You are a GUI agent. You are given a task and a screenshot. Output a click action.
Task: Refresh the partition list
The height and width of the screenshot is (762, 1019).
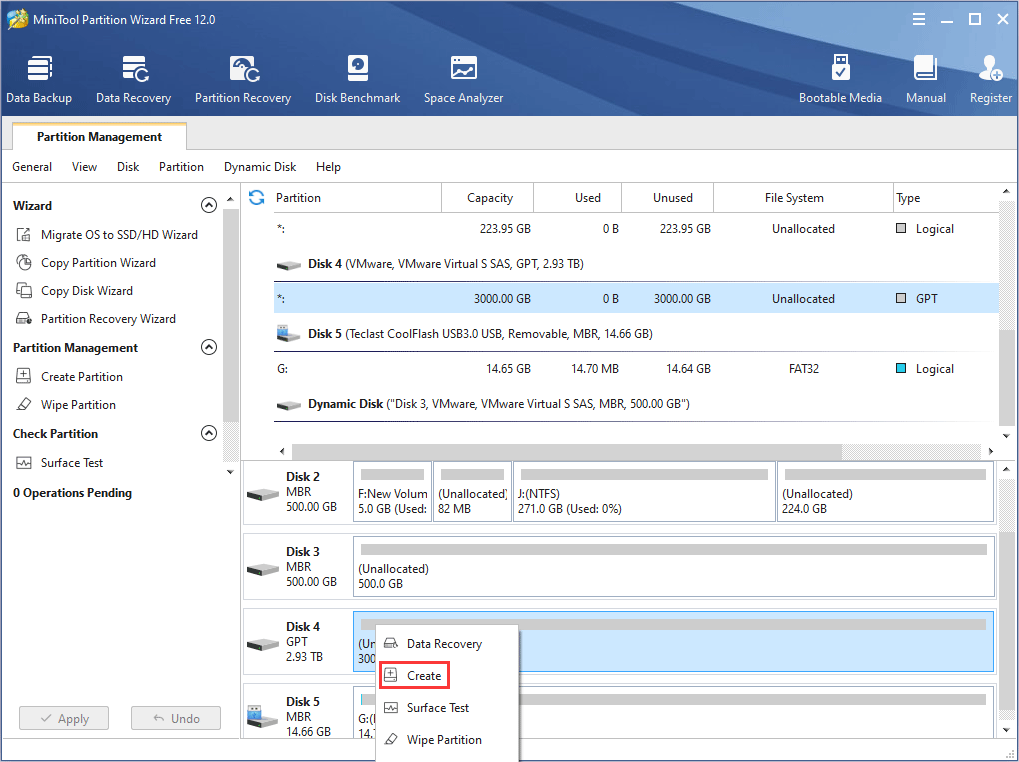coord(257,198)
